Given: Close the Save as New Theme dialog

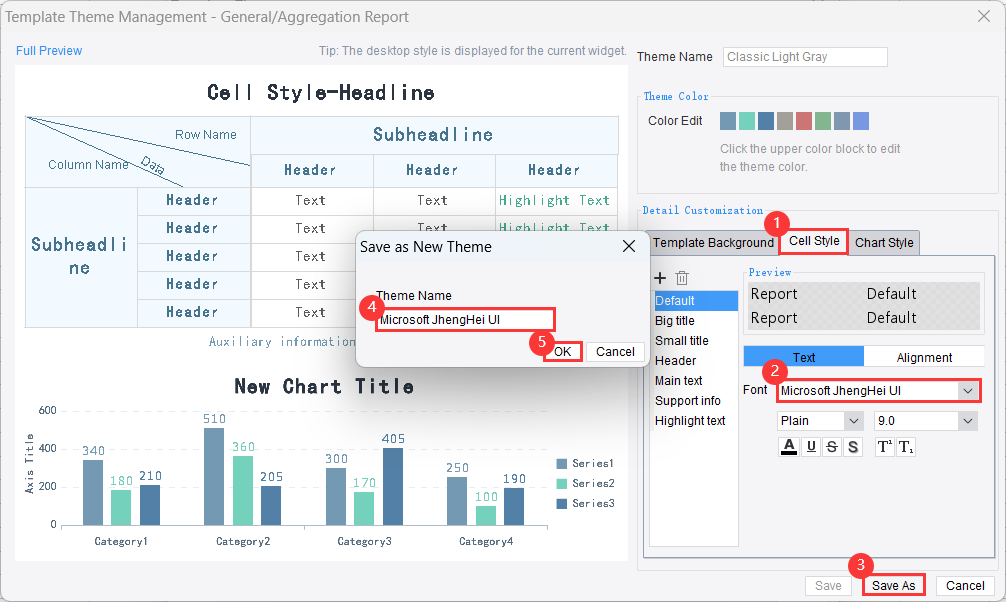Looking at the screenshot, I should 629,246.
